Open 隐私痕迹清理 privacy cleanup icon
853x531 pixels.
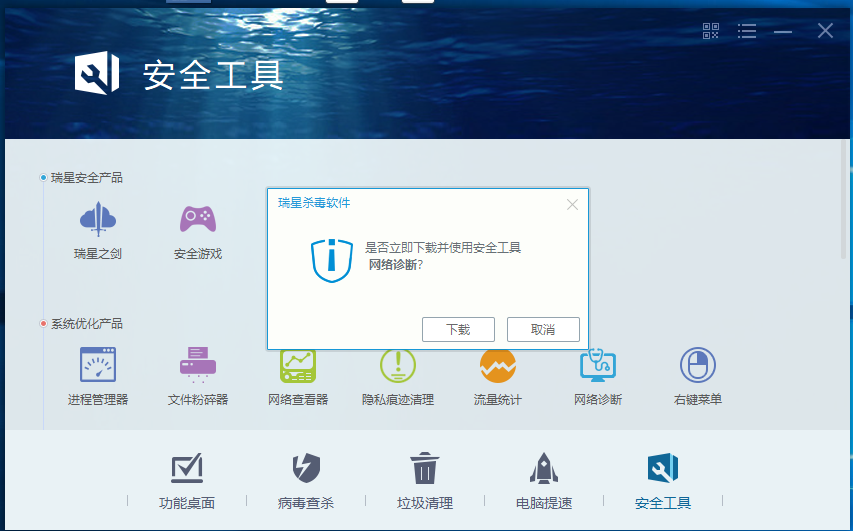click(x=398, y=366)
